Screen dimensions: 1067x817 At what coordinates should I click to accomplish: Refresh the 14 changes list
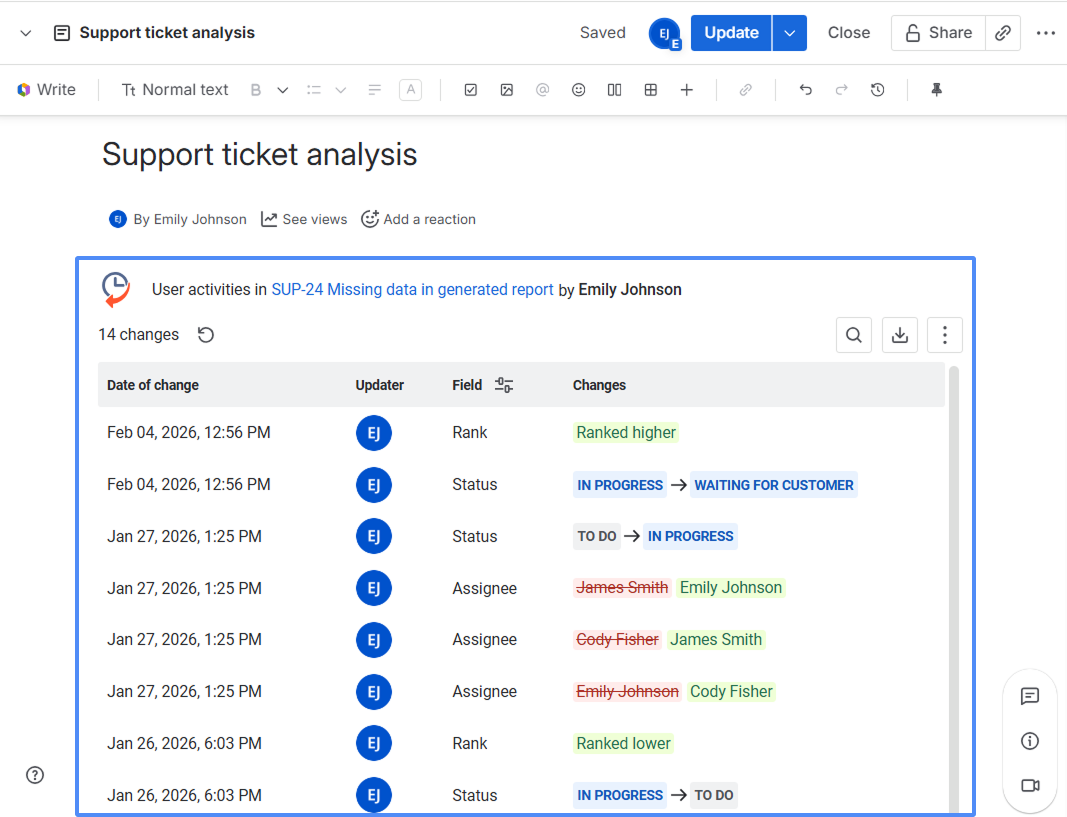(x=206, y=335)
